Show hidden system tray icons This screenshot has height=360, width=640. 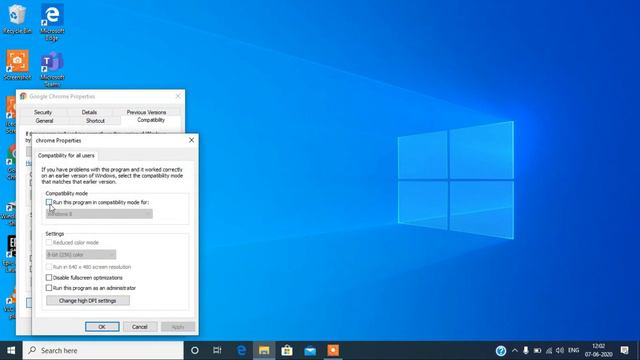tap(515, 351)
